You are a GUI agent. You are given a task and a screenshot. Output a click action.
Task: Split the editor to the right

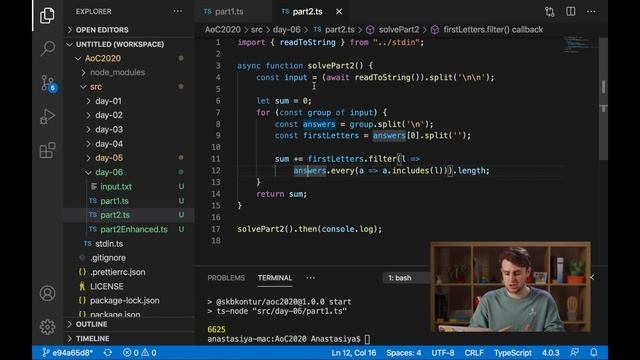coord(571,11)
